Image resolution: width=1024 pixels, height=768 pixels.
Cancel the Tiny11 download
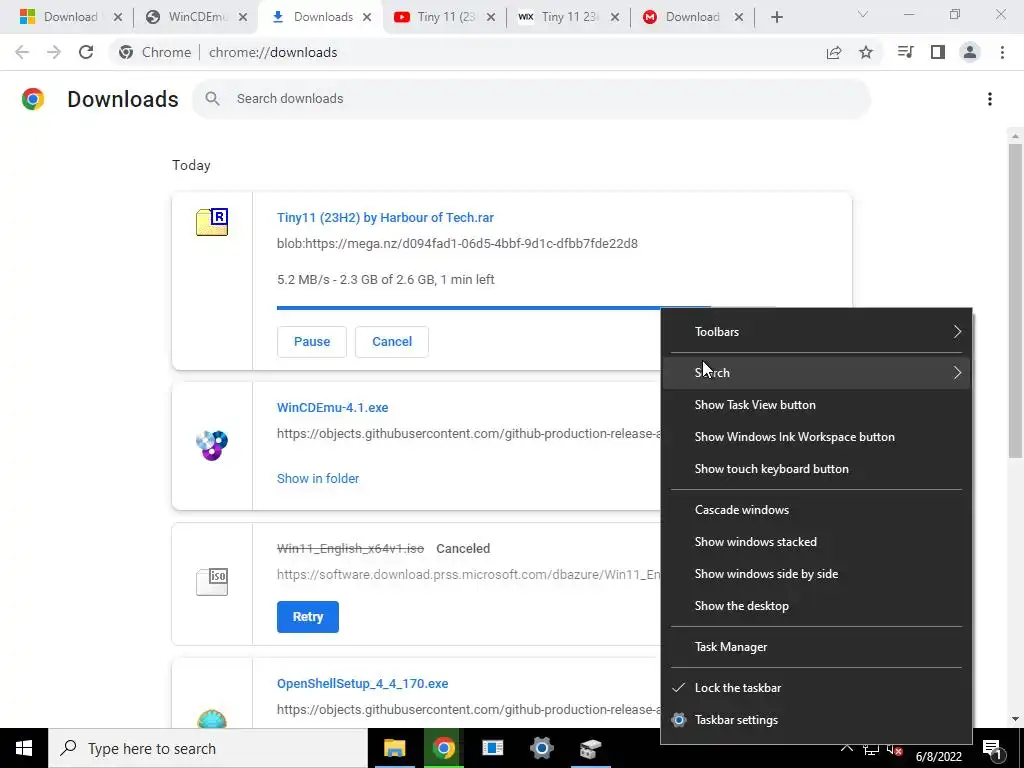tap(392, 342)
